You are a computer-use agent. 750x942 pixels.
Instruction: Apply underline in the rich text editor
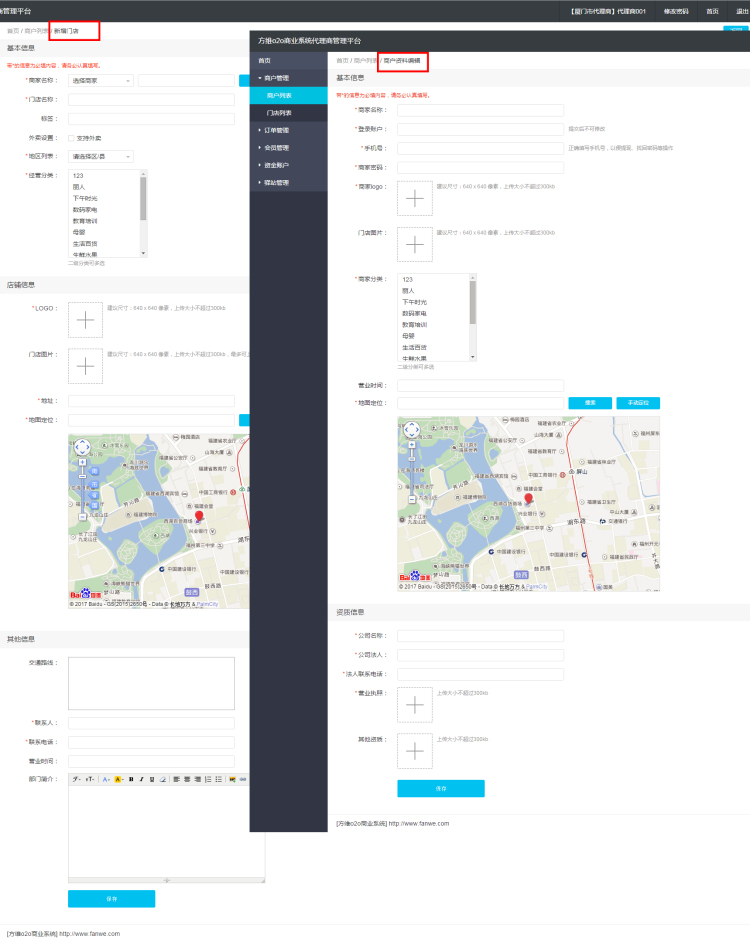[151, 778]
